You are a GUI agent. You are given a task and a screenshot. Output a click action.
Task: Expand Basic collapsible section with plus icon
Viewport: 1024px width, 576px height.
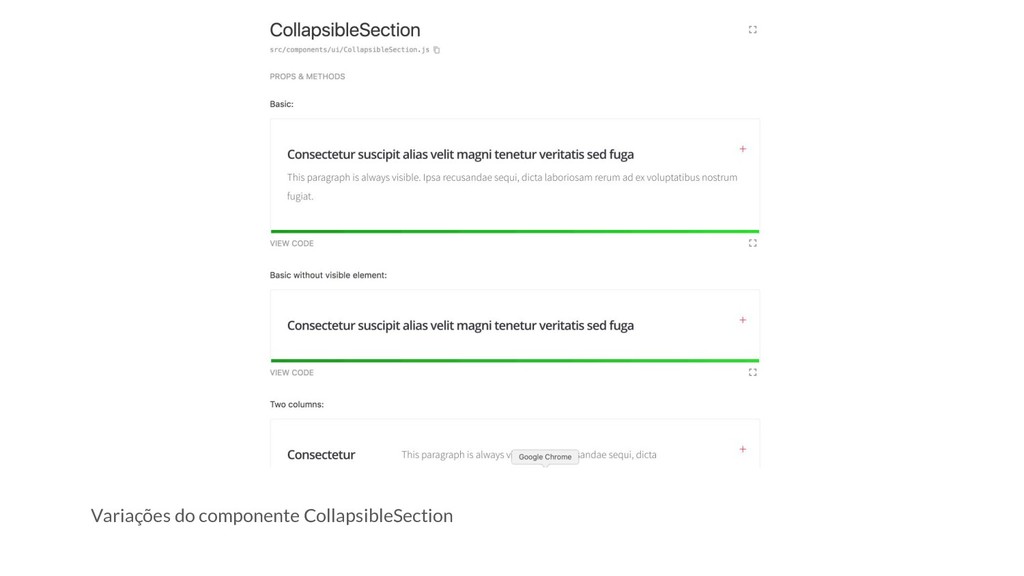742,149
